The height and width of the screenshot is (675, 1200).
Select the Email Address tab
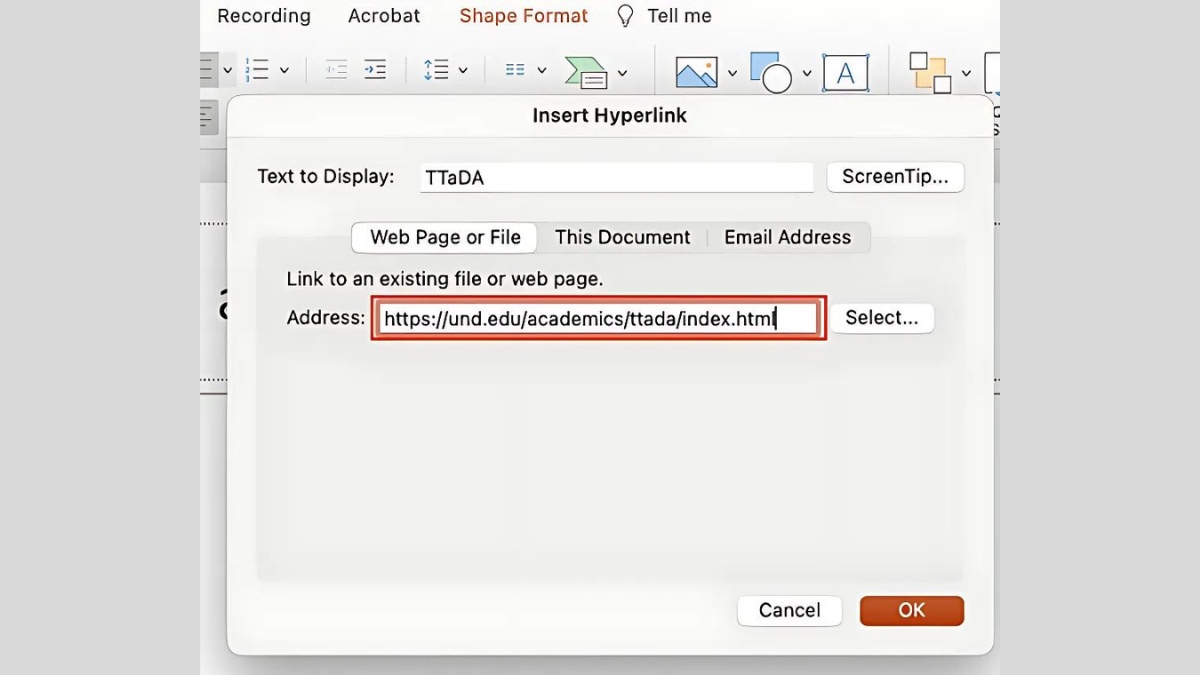788,237
